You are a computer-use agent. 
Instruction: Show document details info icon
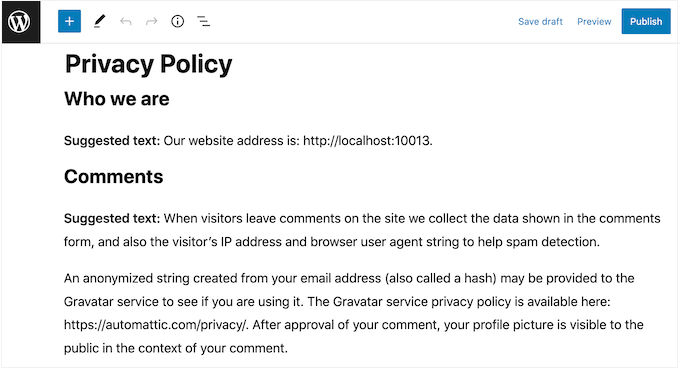177,21
